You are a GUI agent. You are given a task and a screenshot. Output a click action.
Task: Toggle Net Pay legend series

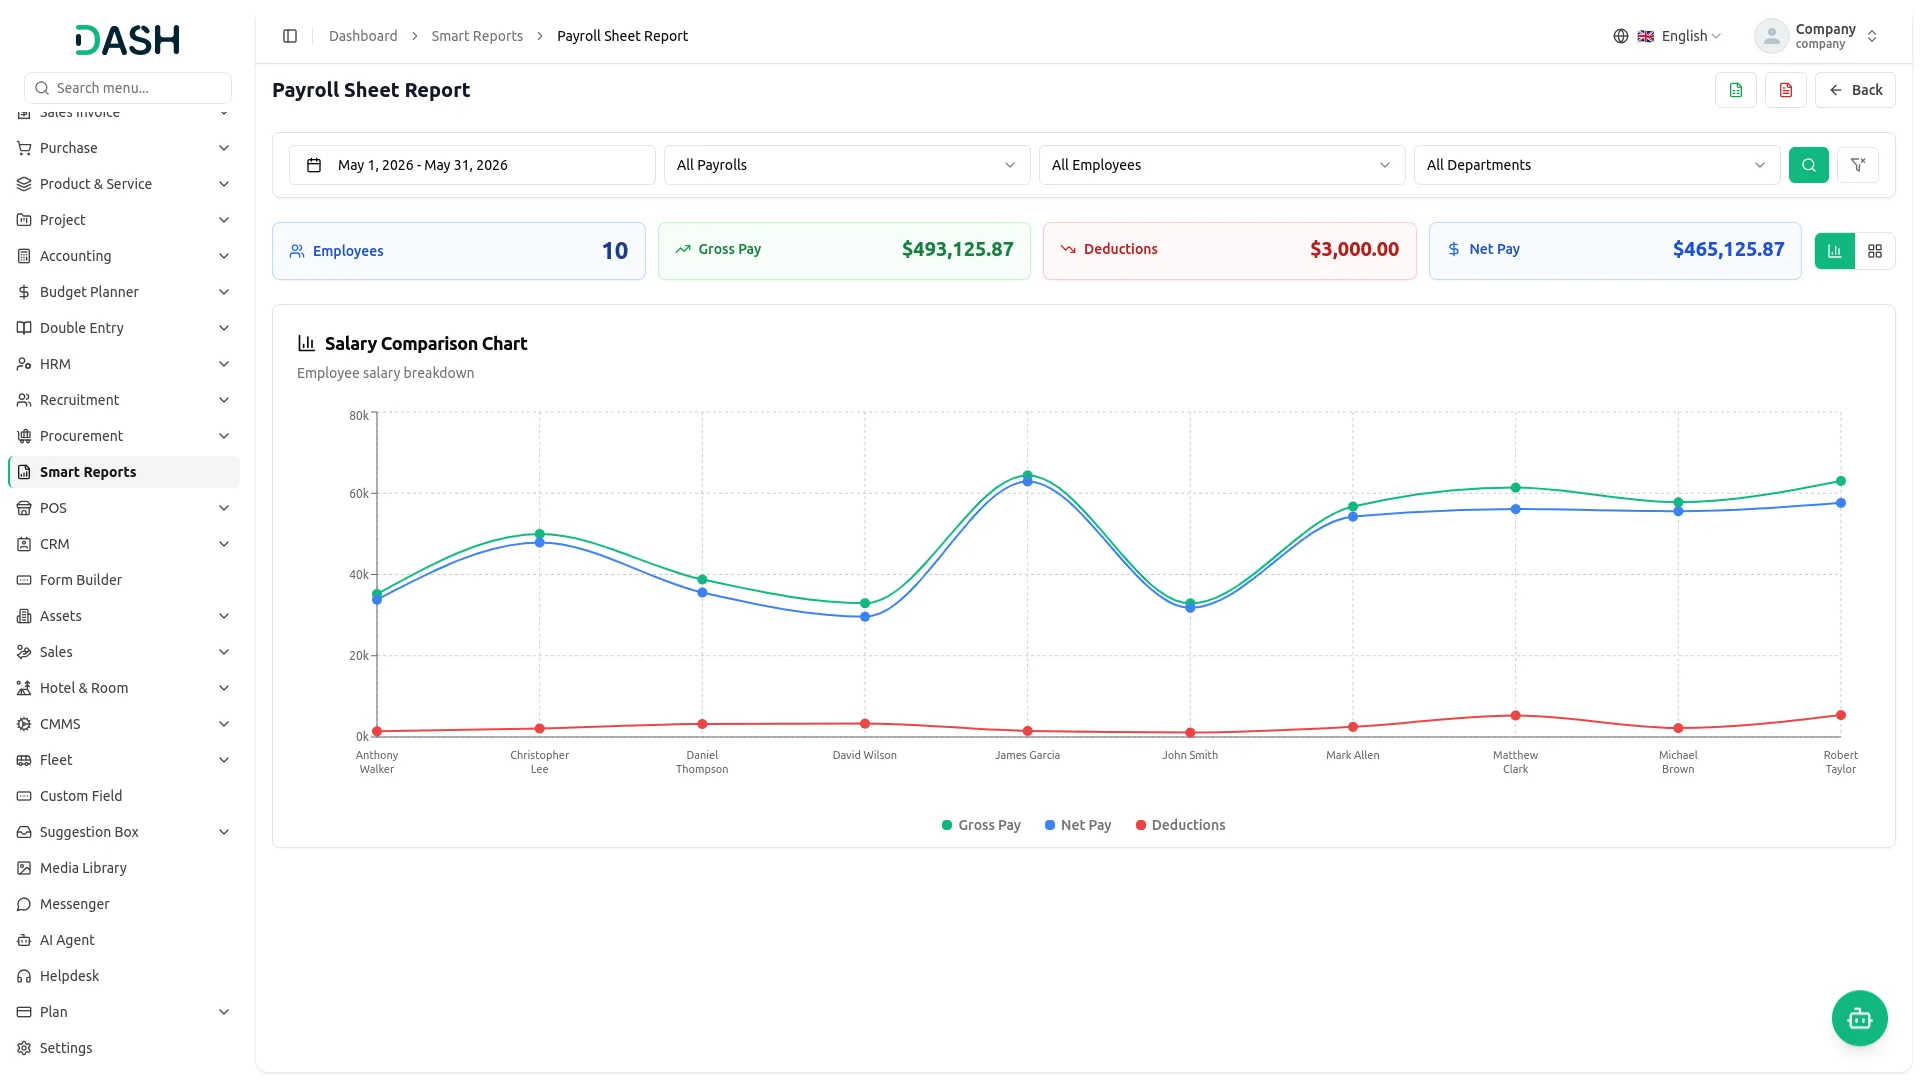[1078, 825]
